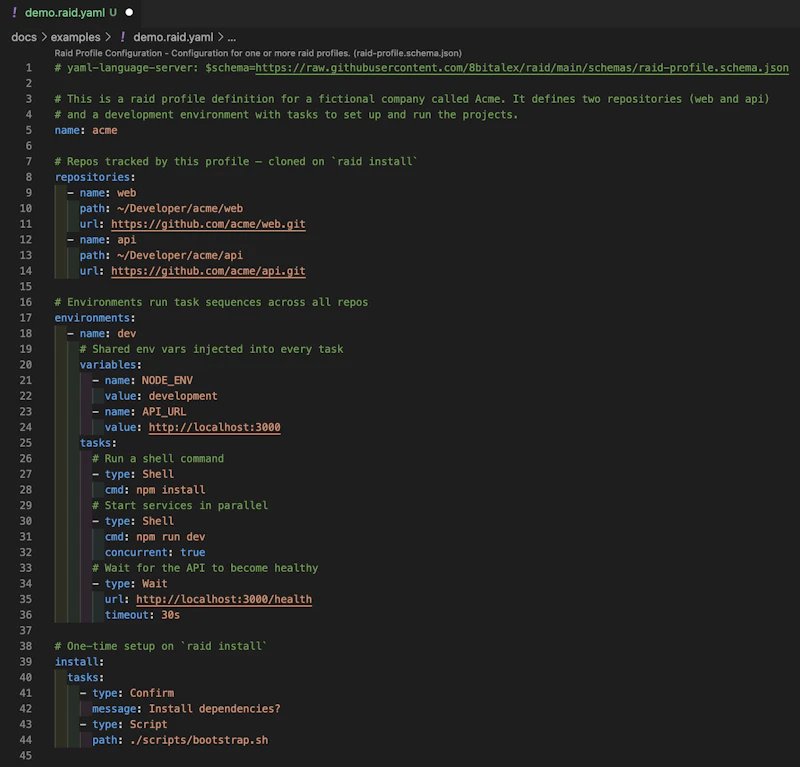Click the 'name: acme' line
Image resolution: width=800 pixels, height=767 pixels.
(x=86, y=130)
